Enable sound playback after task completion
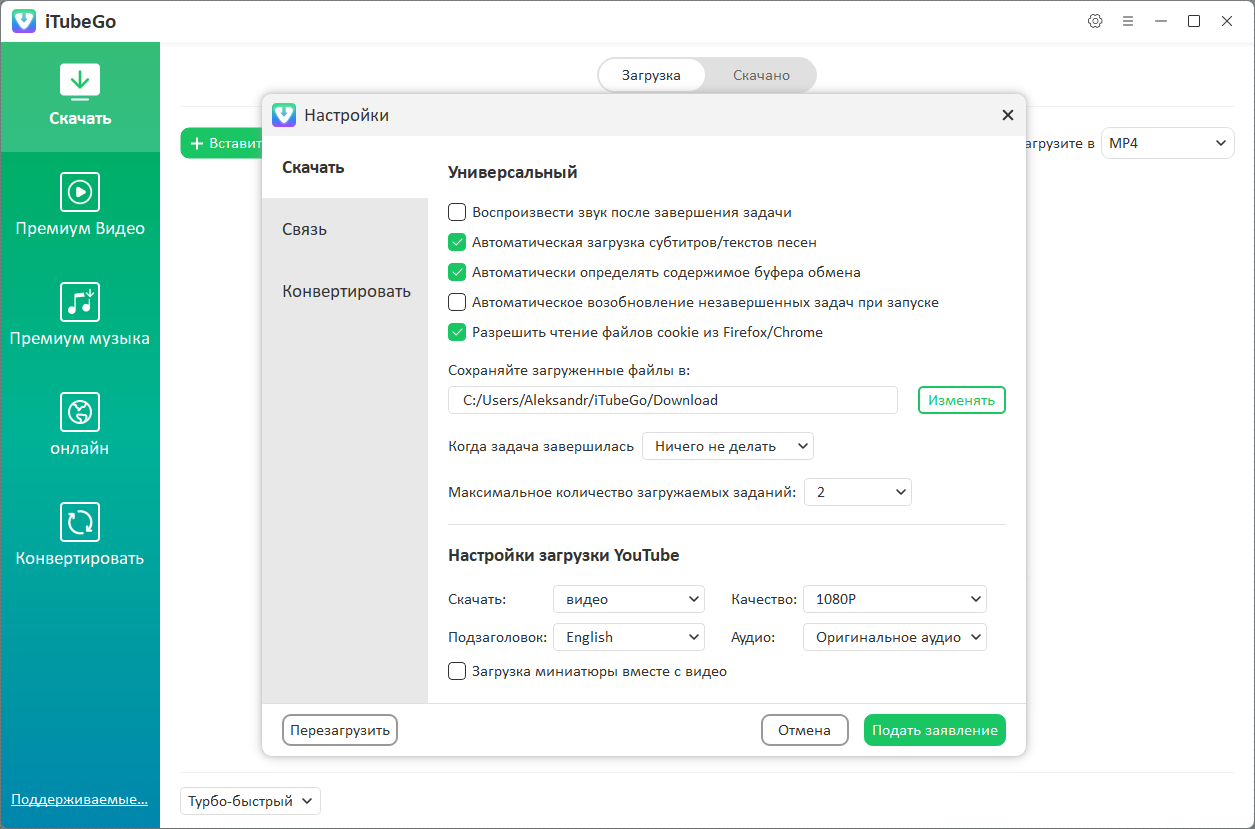1255x829 pixels. click(457, 212)
